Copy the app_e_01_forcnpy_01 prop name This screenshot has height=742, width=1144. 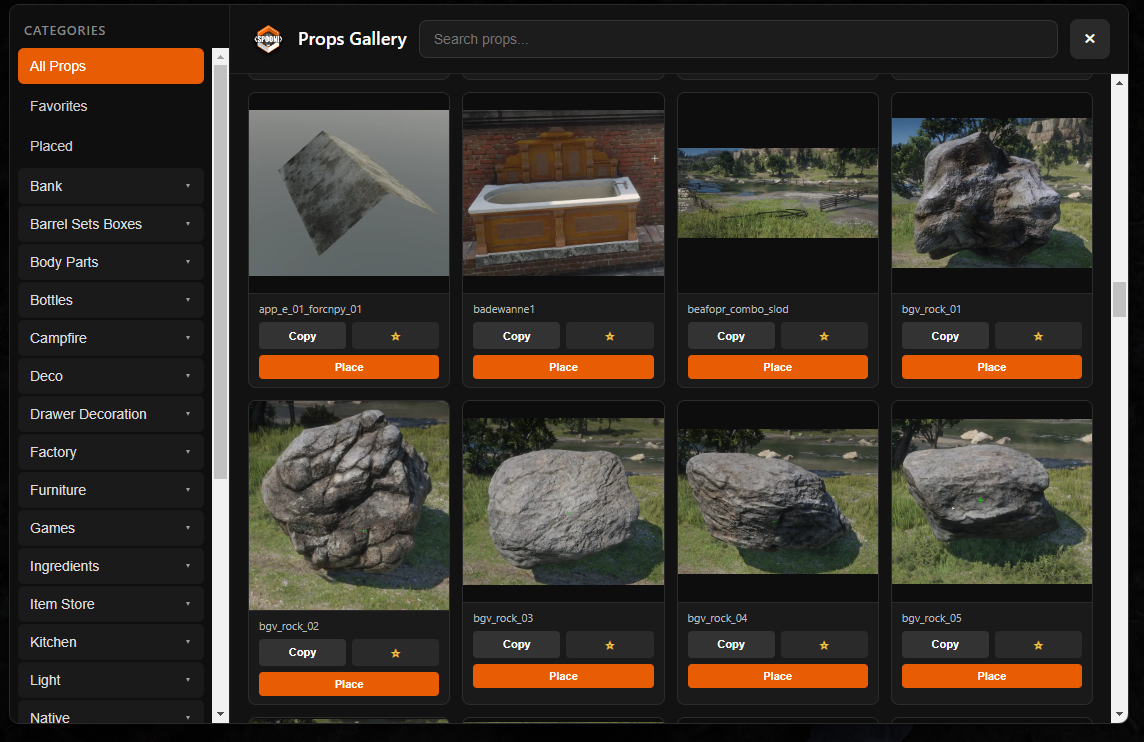(x=302, y=336)
